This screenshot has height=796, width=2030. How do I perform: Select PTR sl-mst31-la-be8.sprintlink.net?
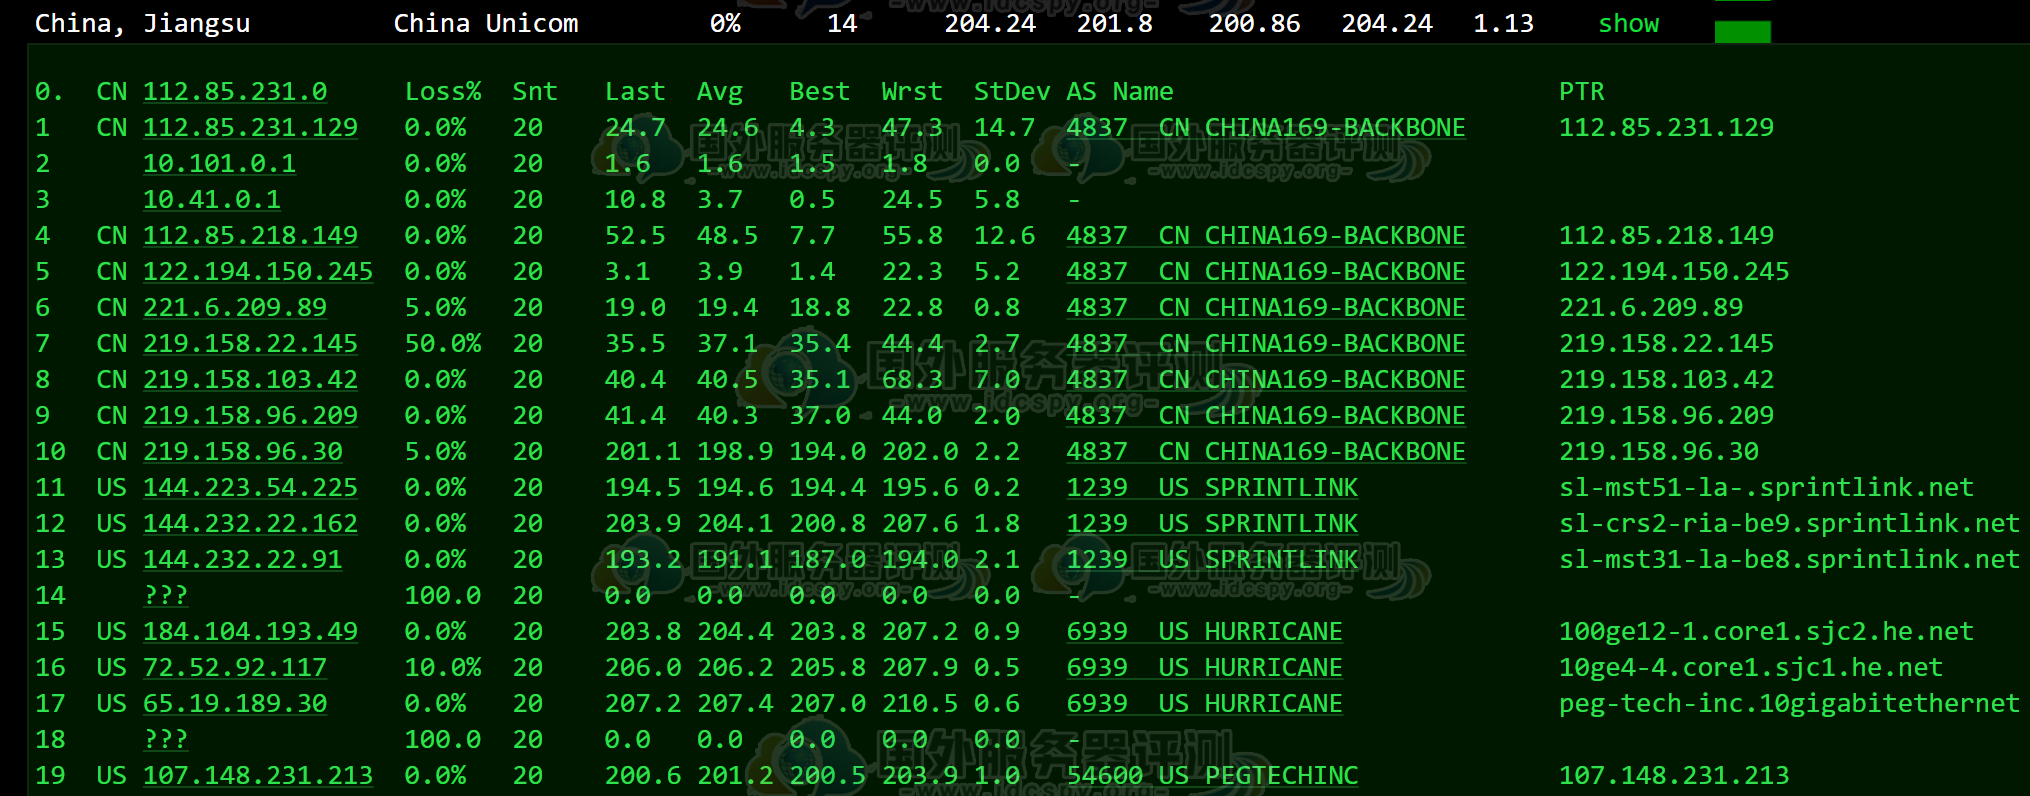pos(1789,559)
